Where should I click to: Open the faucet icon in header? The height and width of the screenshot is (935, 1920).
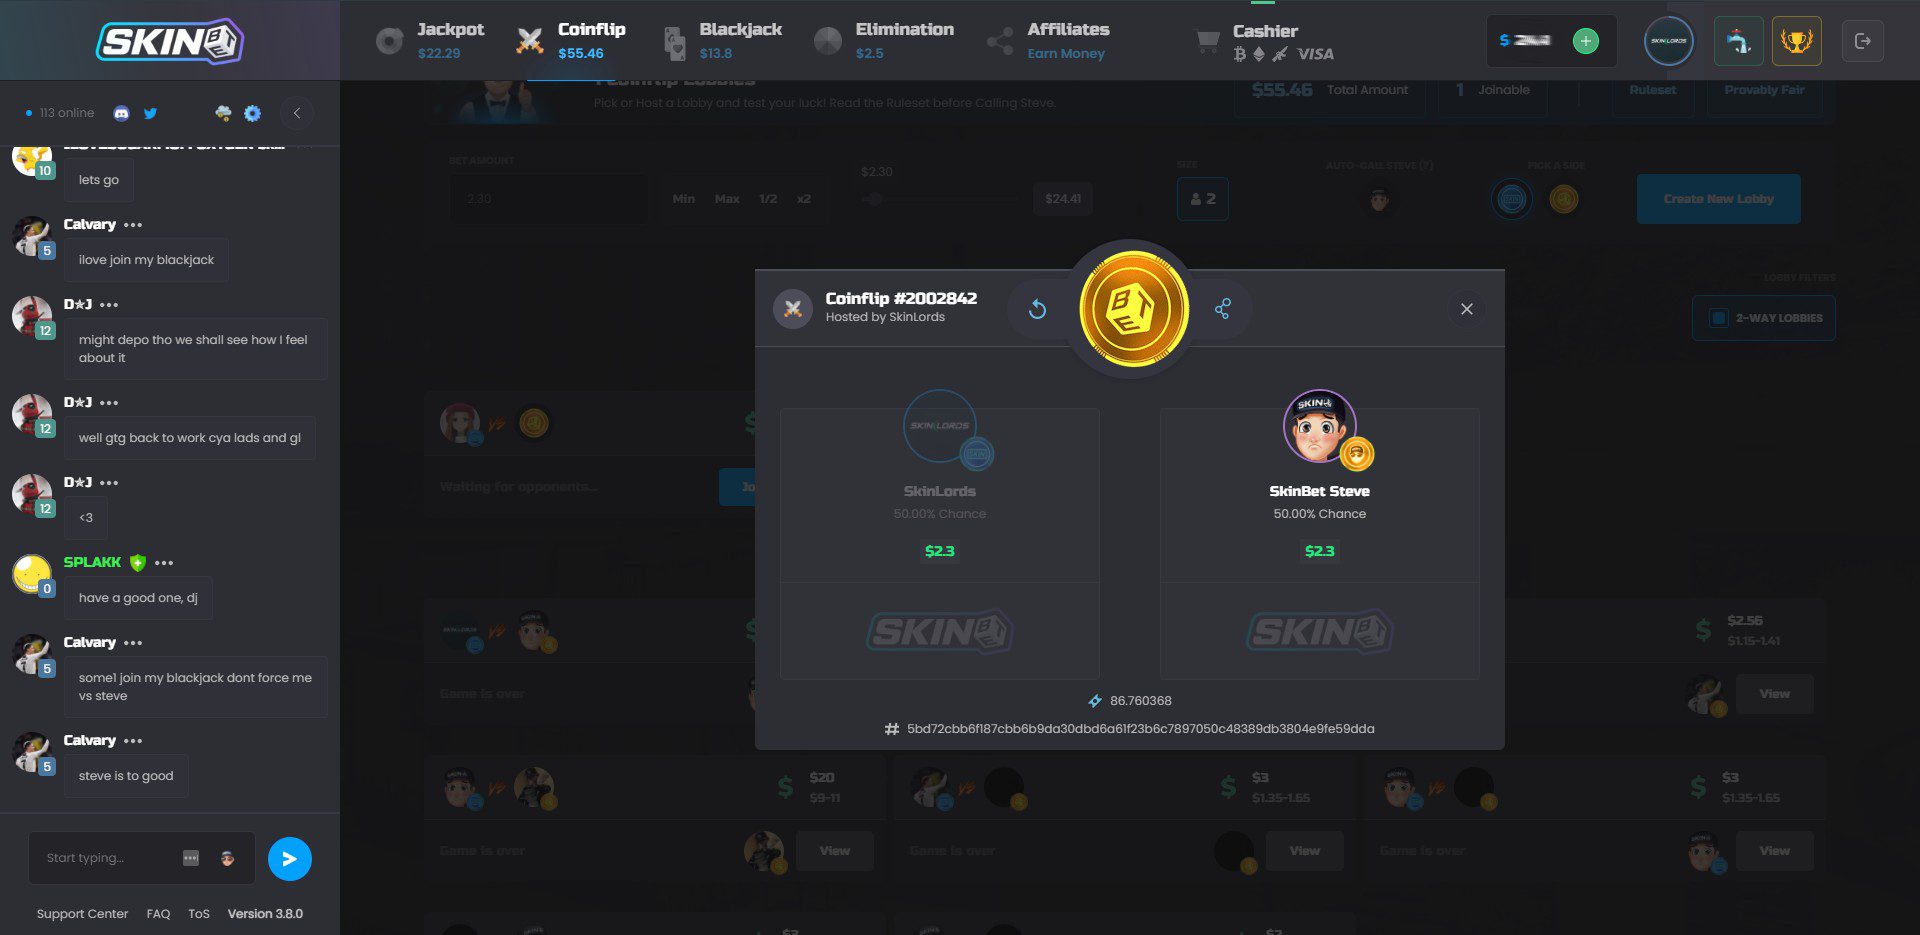[1738, 41]
